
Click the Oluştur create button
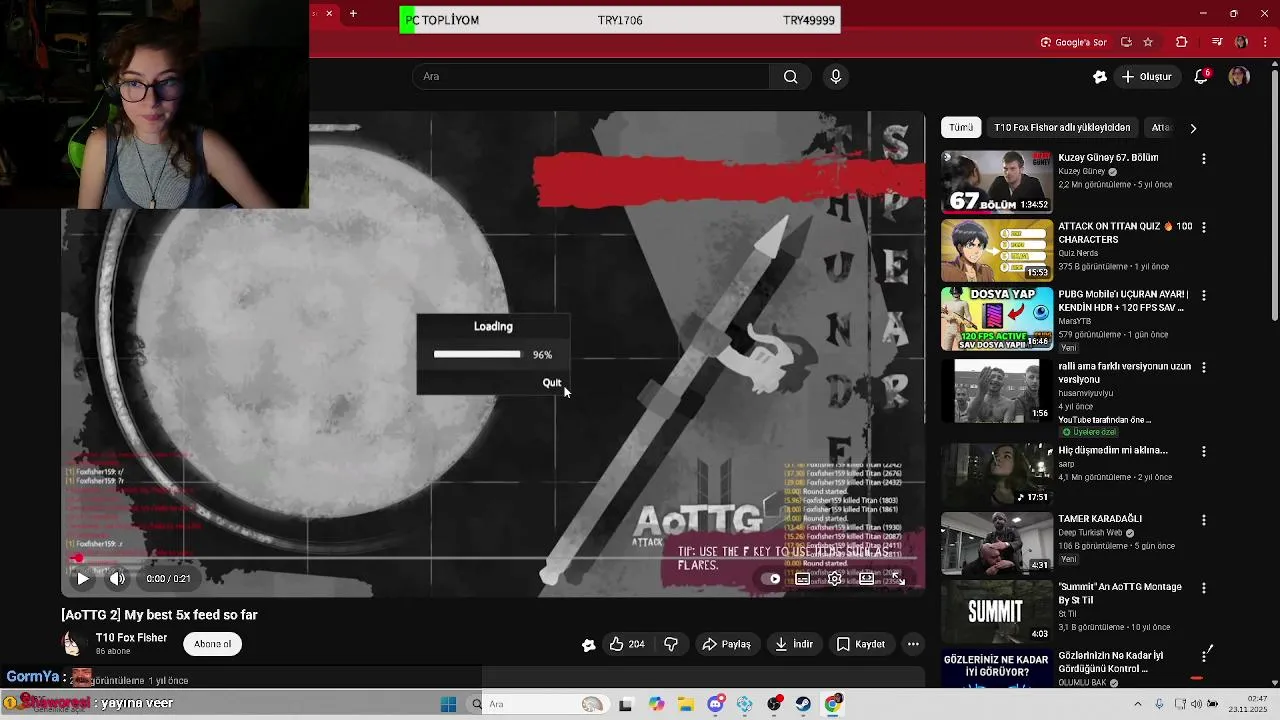click(x=1146, y=76)
